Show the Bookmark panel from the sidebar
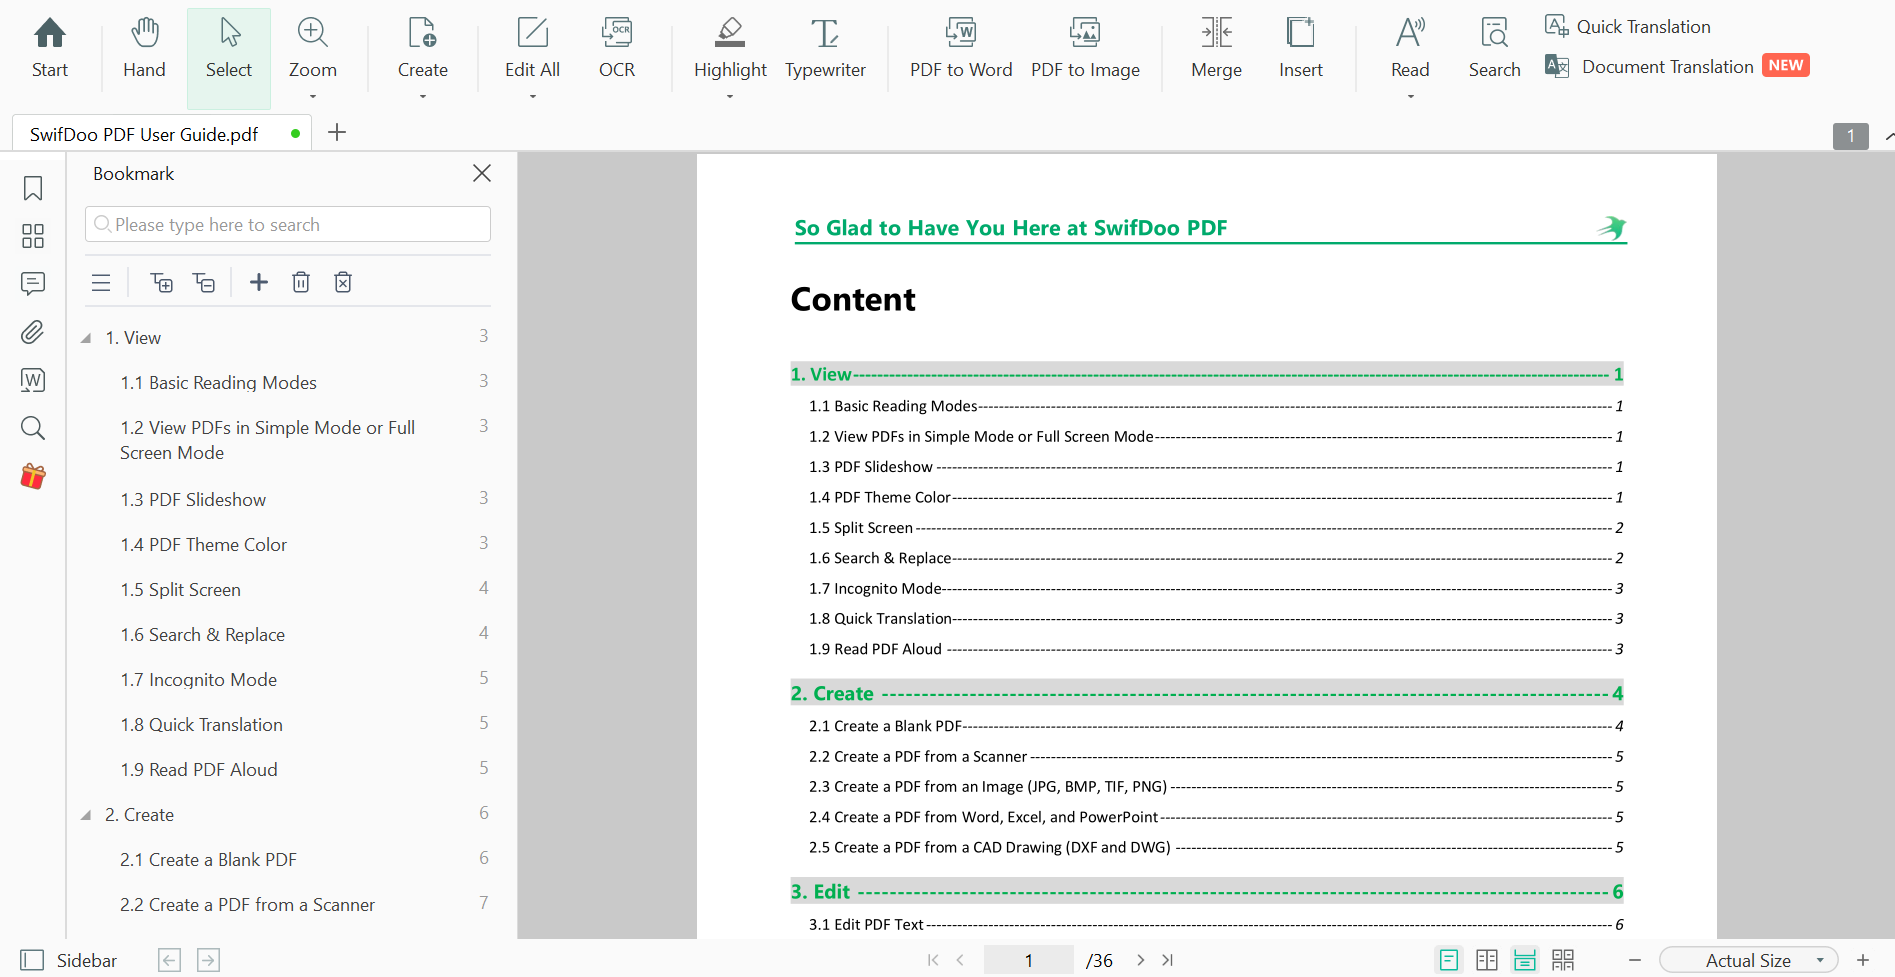 33,188
